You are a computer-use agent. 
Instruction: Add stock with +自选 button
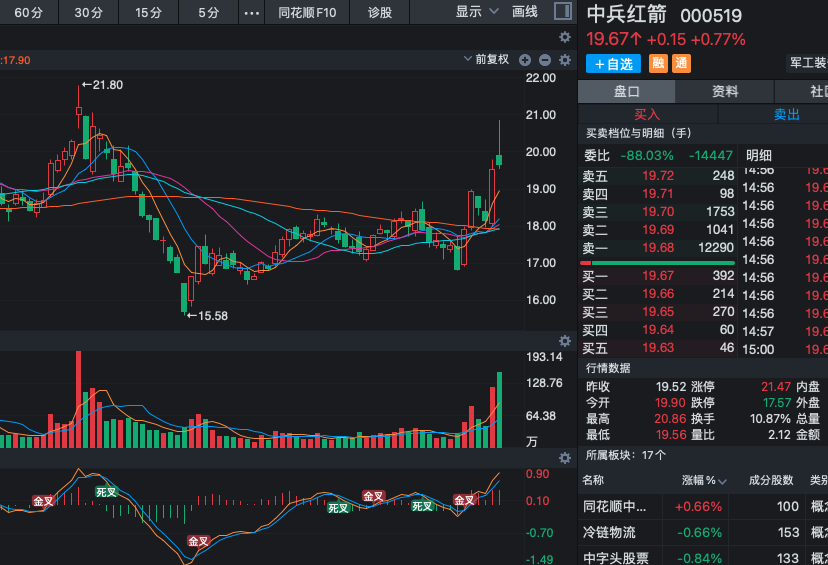613,64
